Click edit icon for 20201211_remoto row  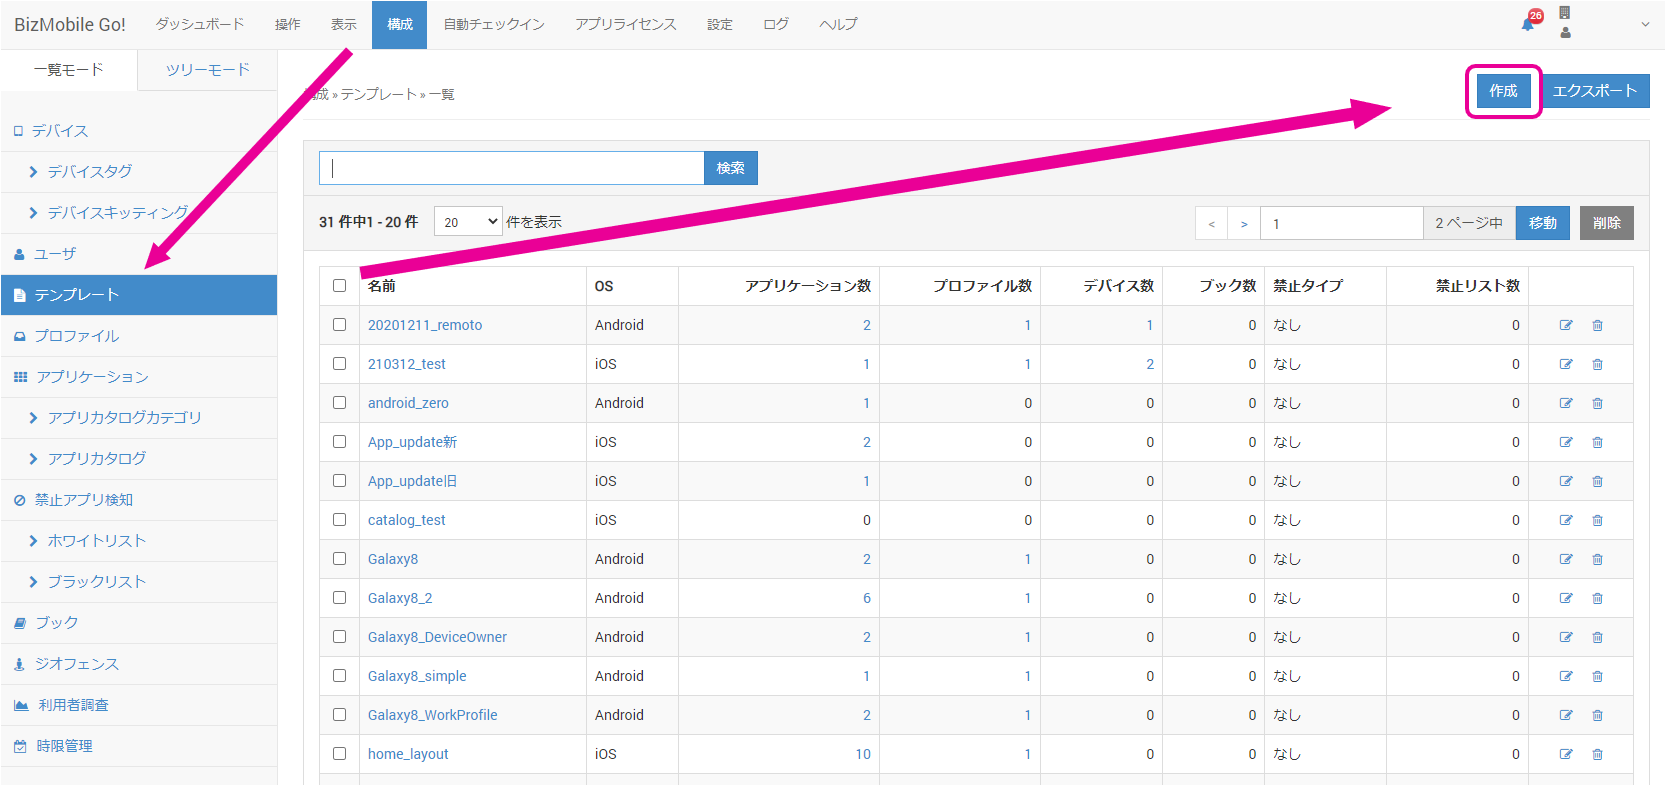point(1566,325)
